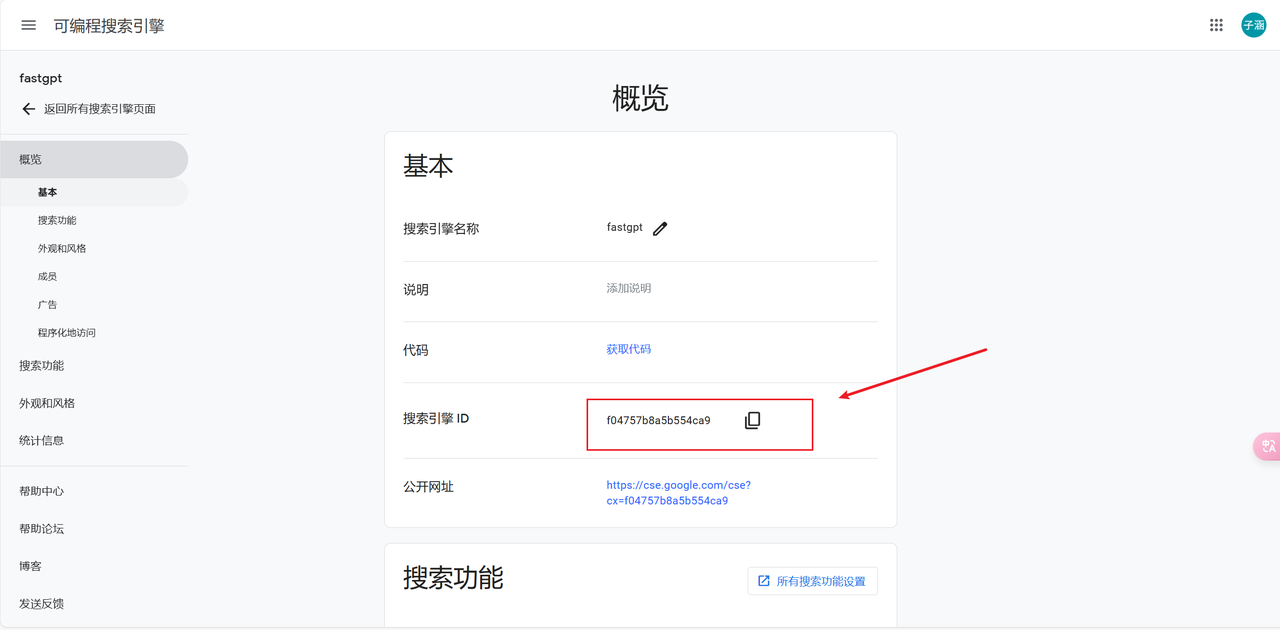Click the back arrow to all search engines
This screenshot has width=1280, height=630.
[28, 109]
